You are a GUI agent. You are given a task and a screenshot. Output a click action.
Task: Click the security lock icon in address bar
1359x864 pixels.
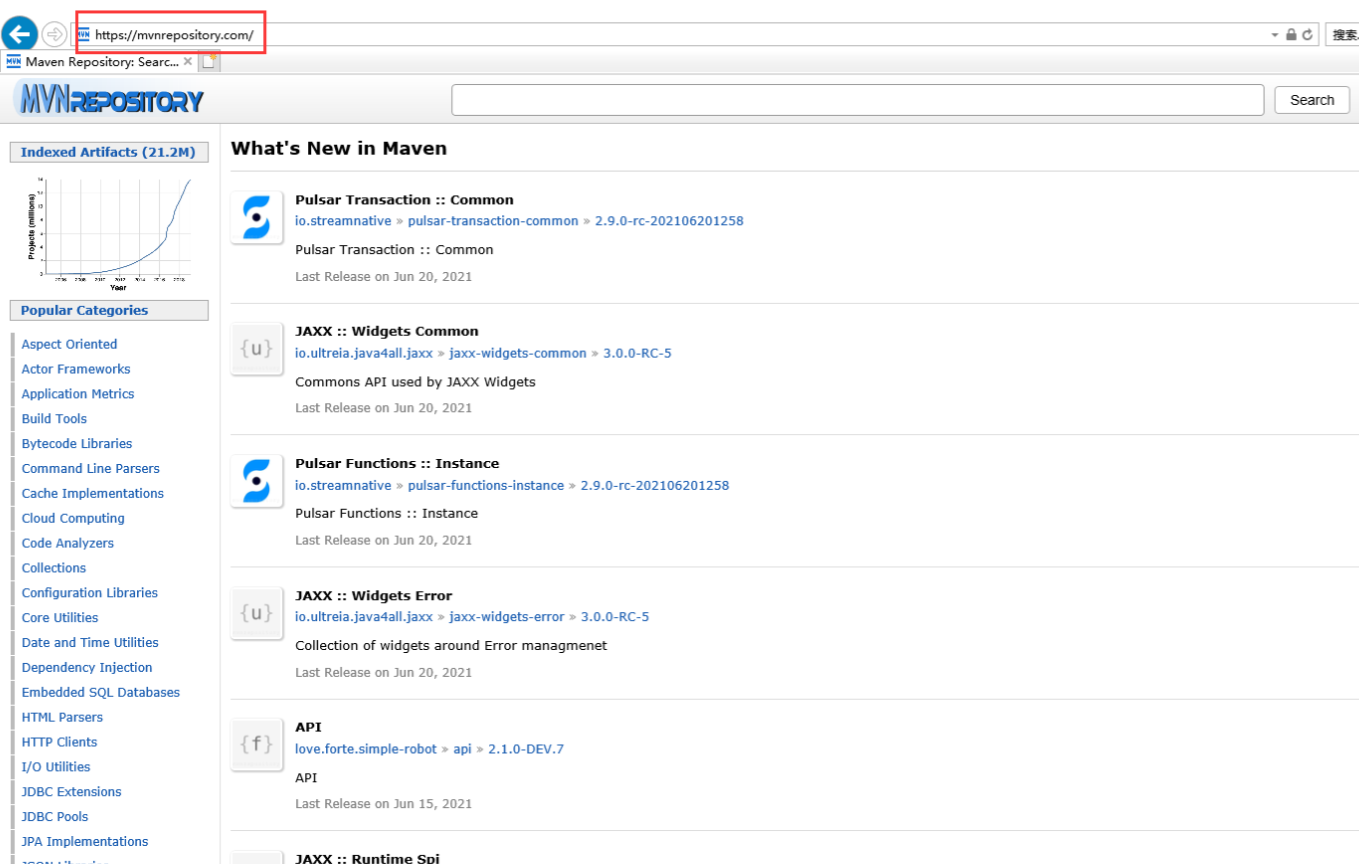click(1291, 34)
